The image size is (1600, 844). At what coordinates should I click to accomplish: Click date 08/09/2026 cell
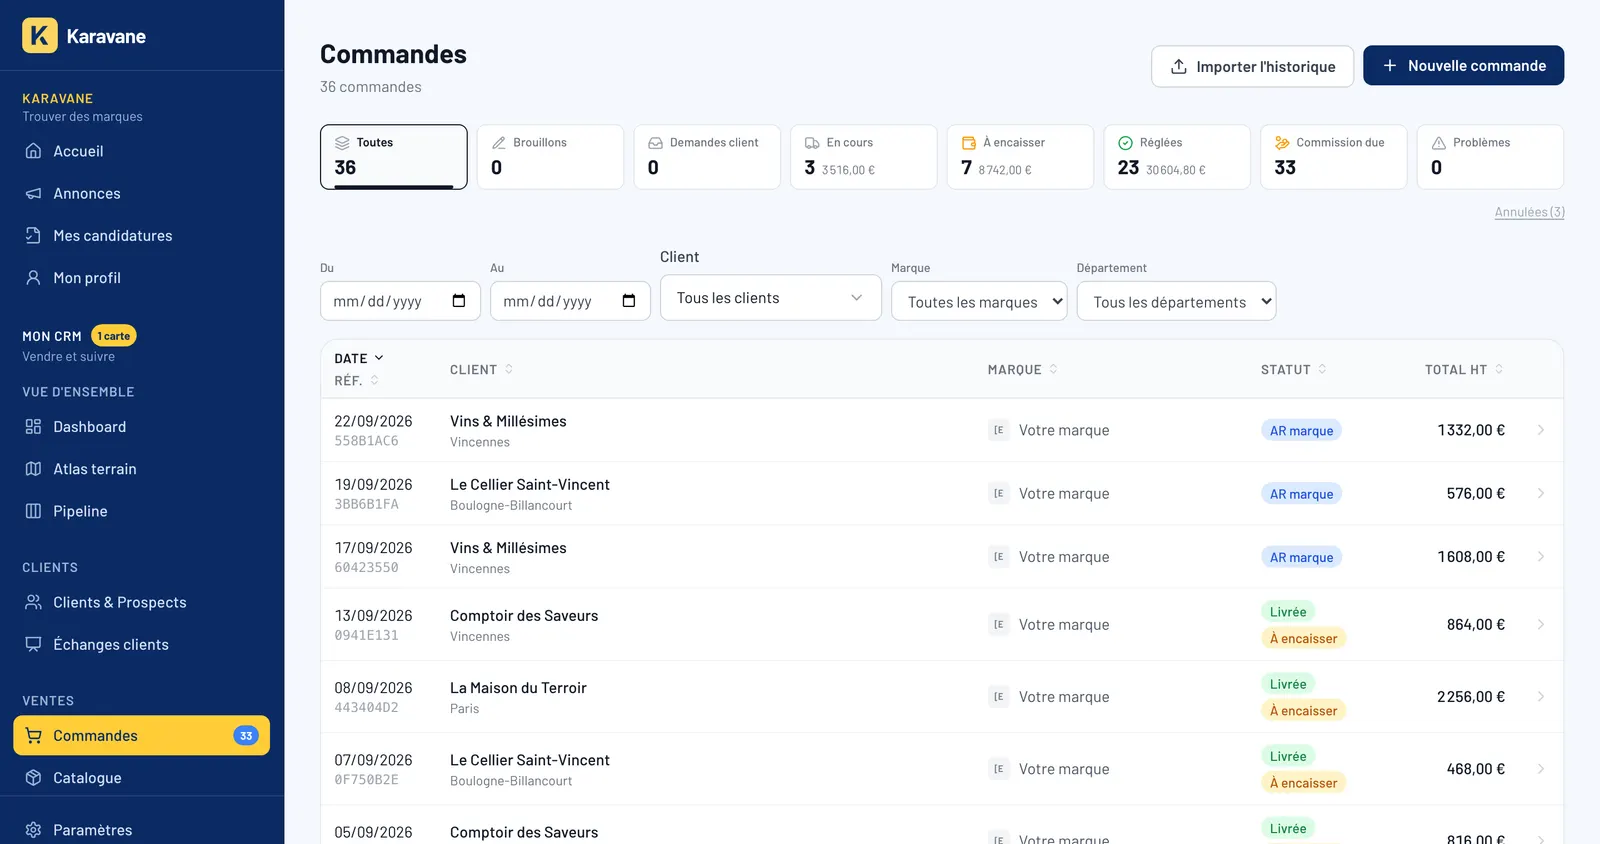click(373, 688)
